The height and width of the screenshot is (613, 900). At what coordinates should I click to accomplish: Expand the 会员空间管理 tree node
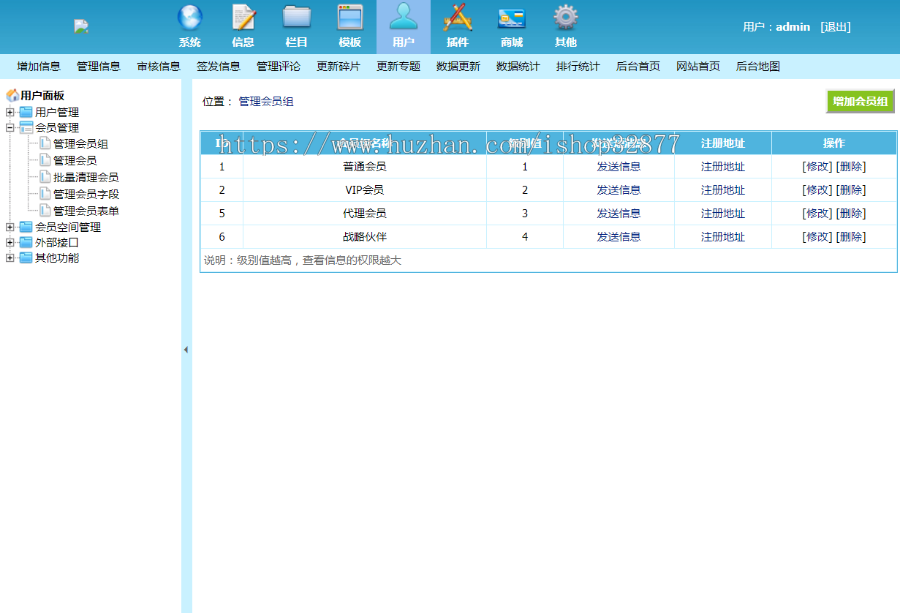[x=10, y=227]
